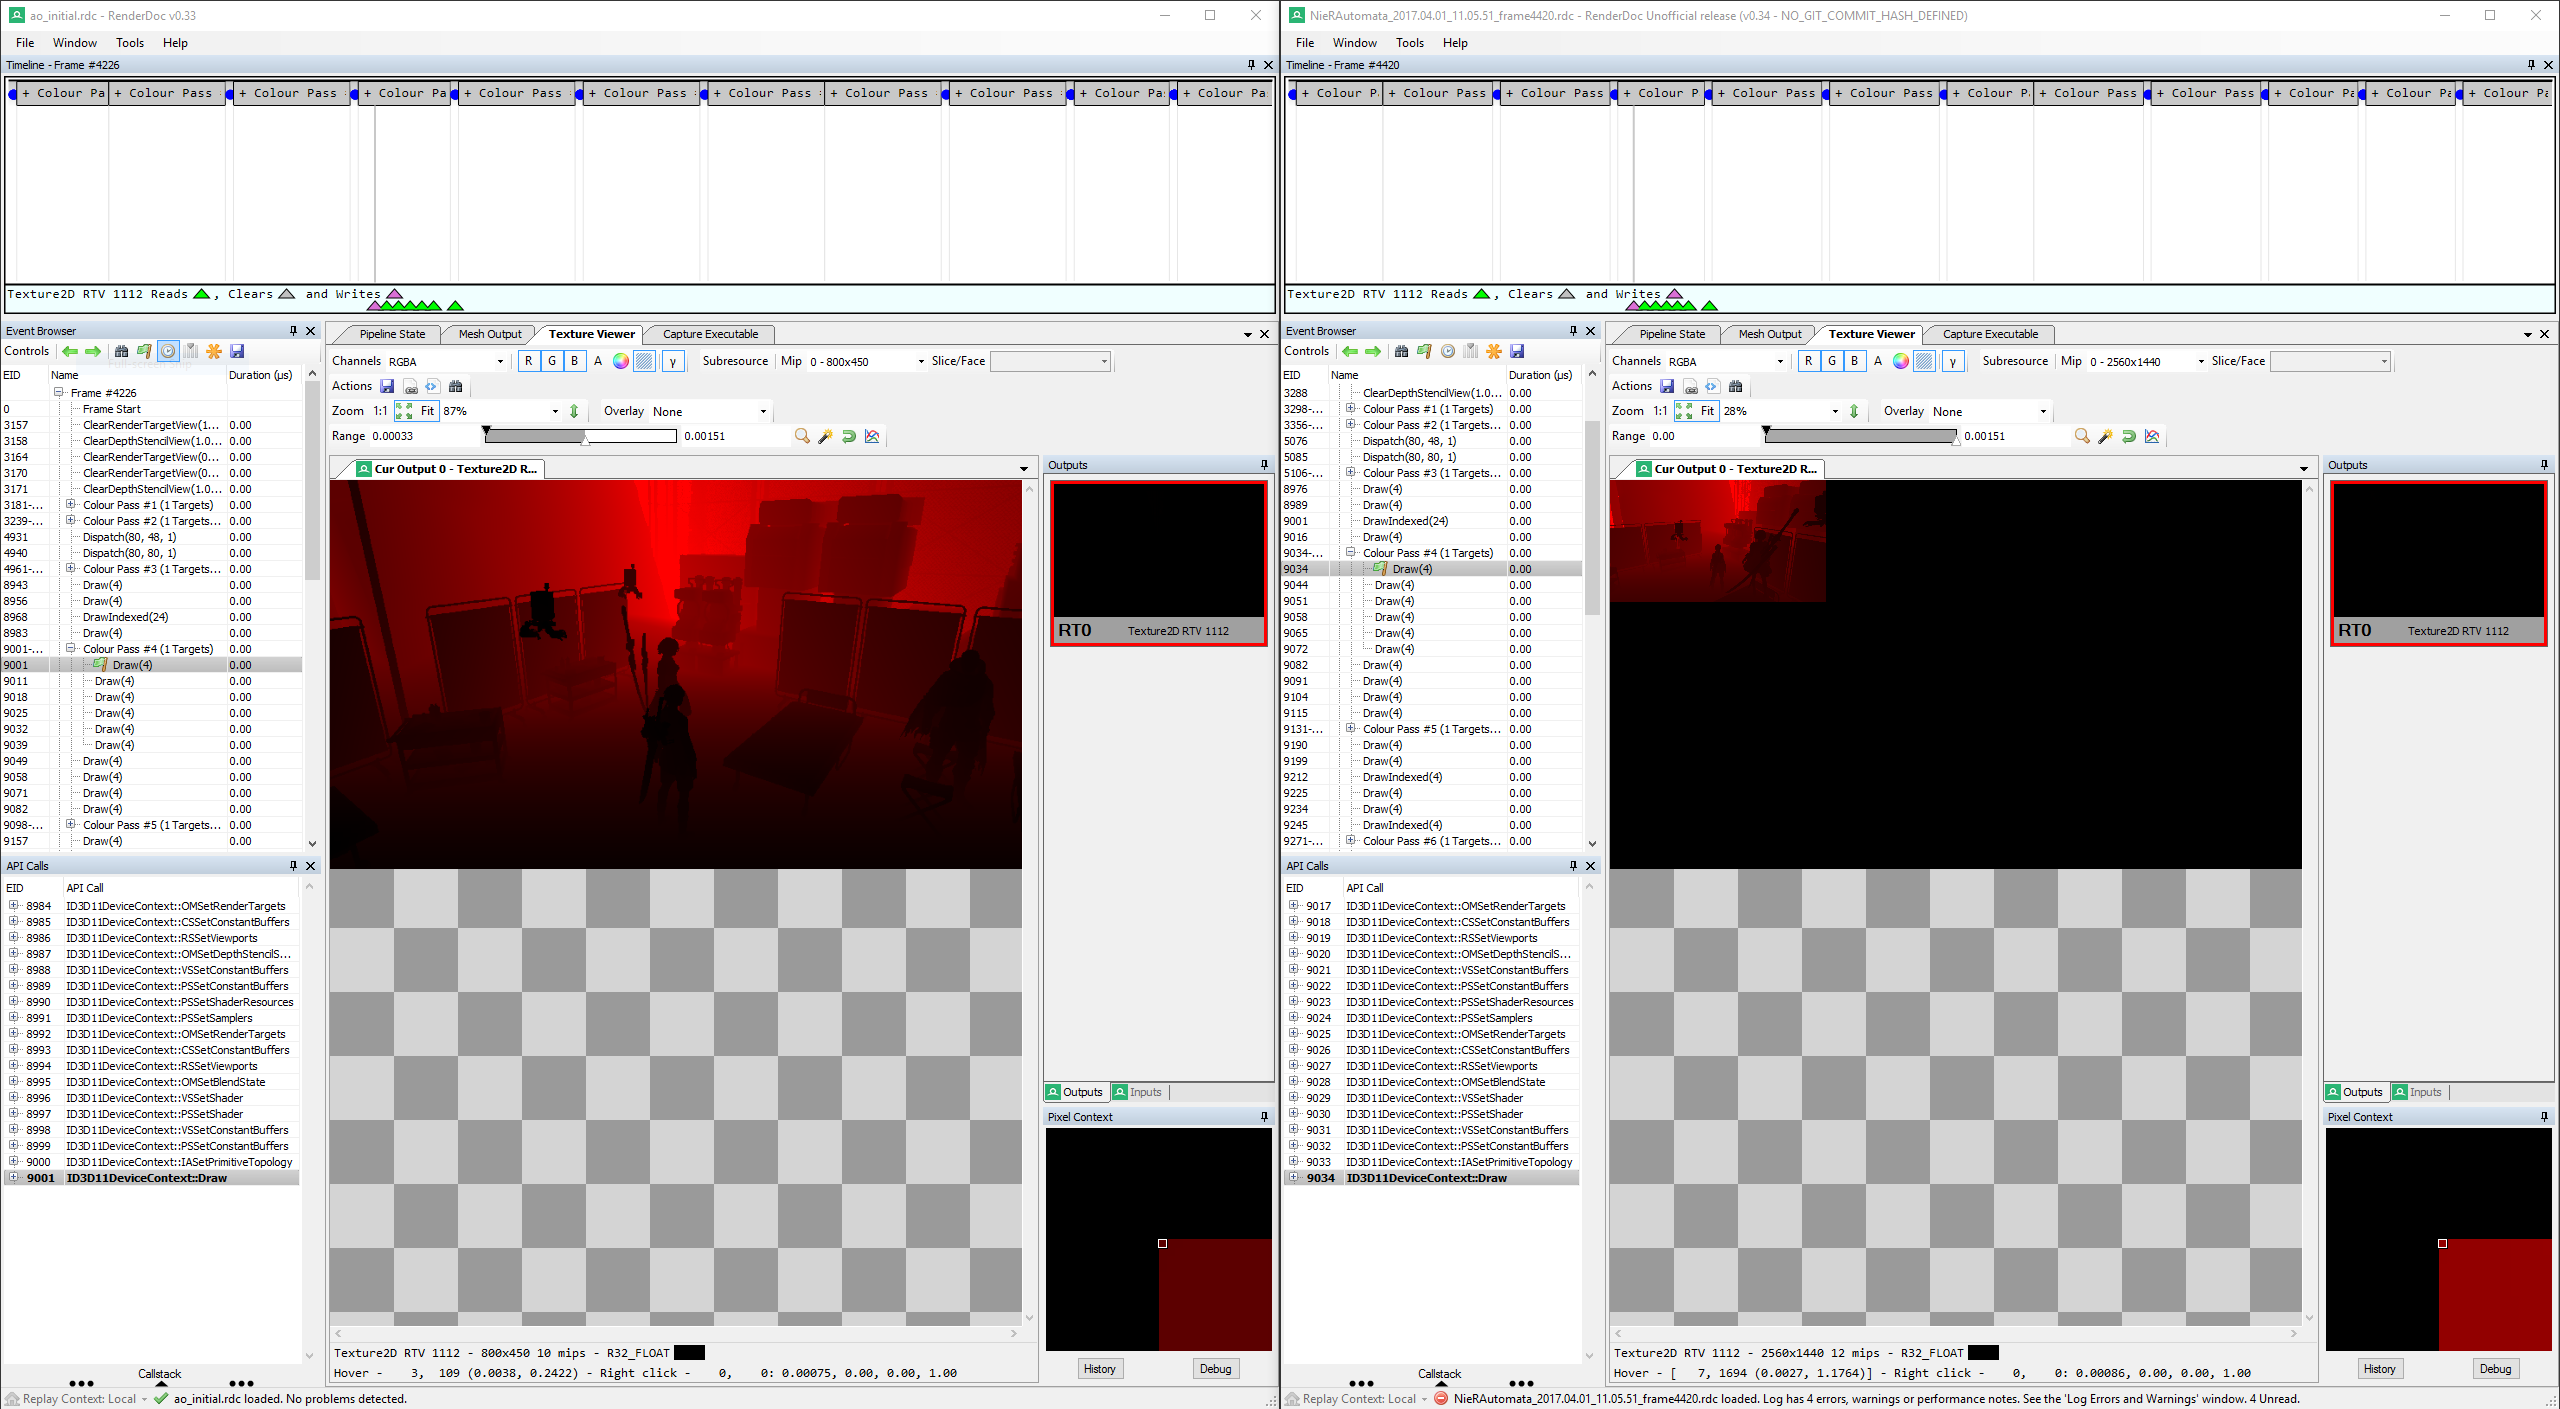Click the reset range green arrow in left viewer
2560x1409 pixels.
pos(849,436)
